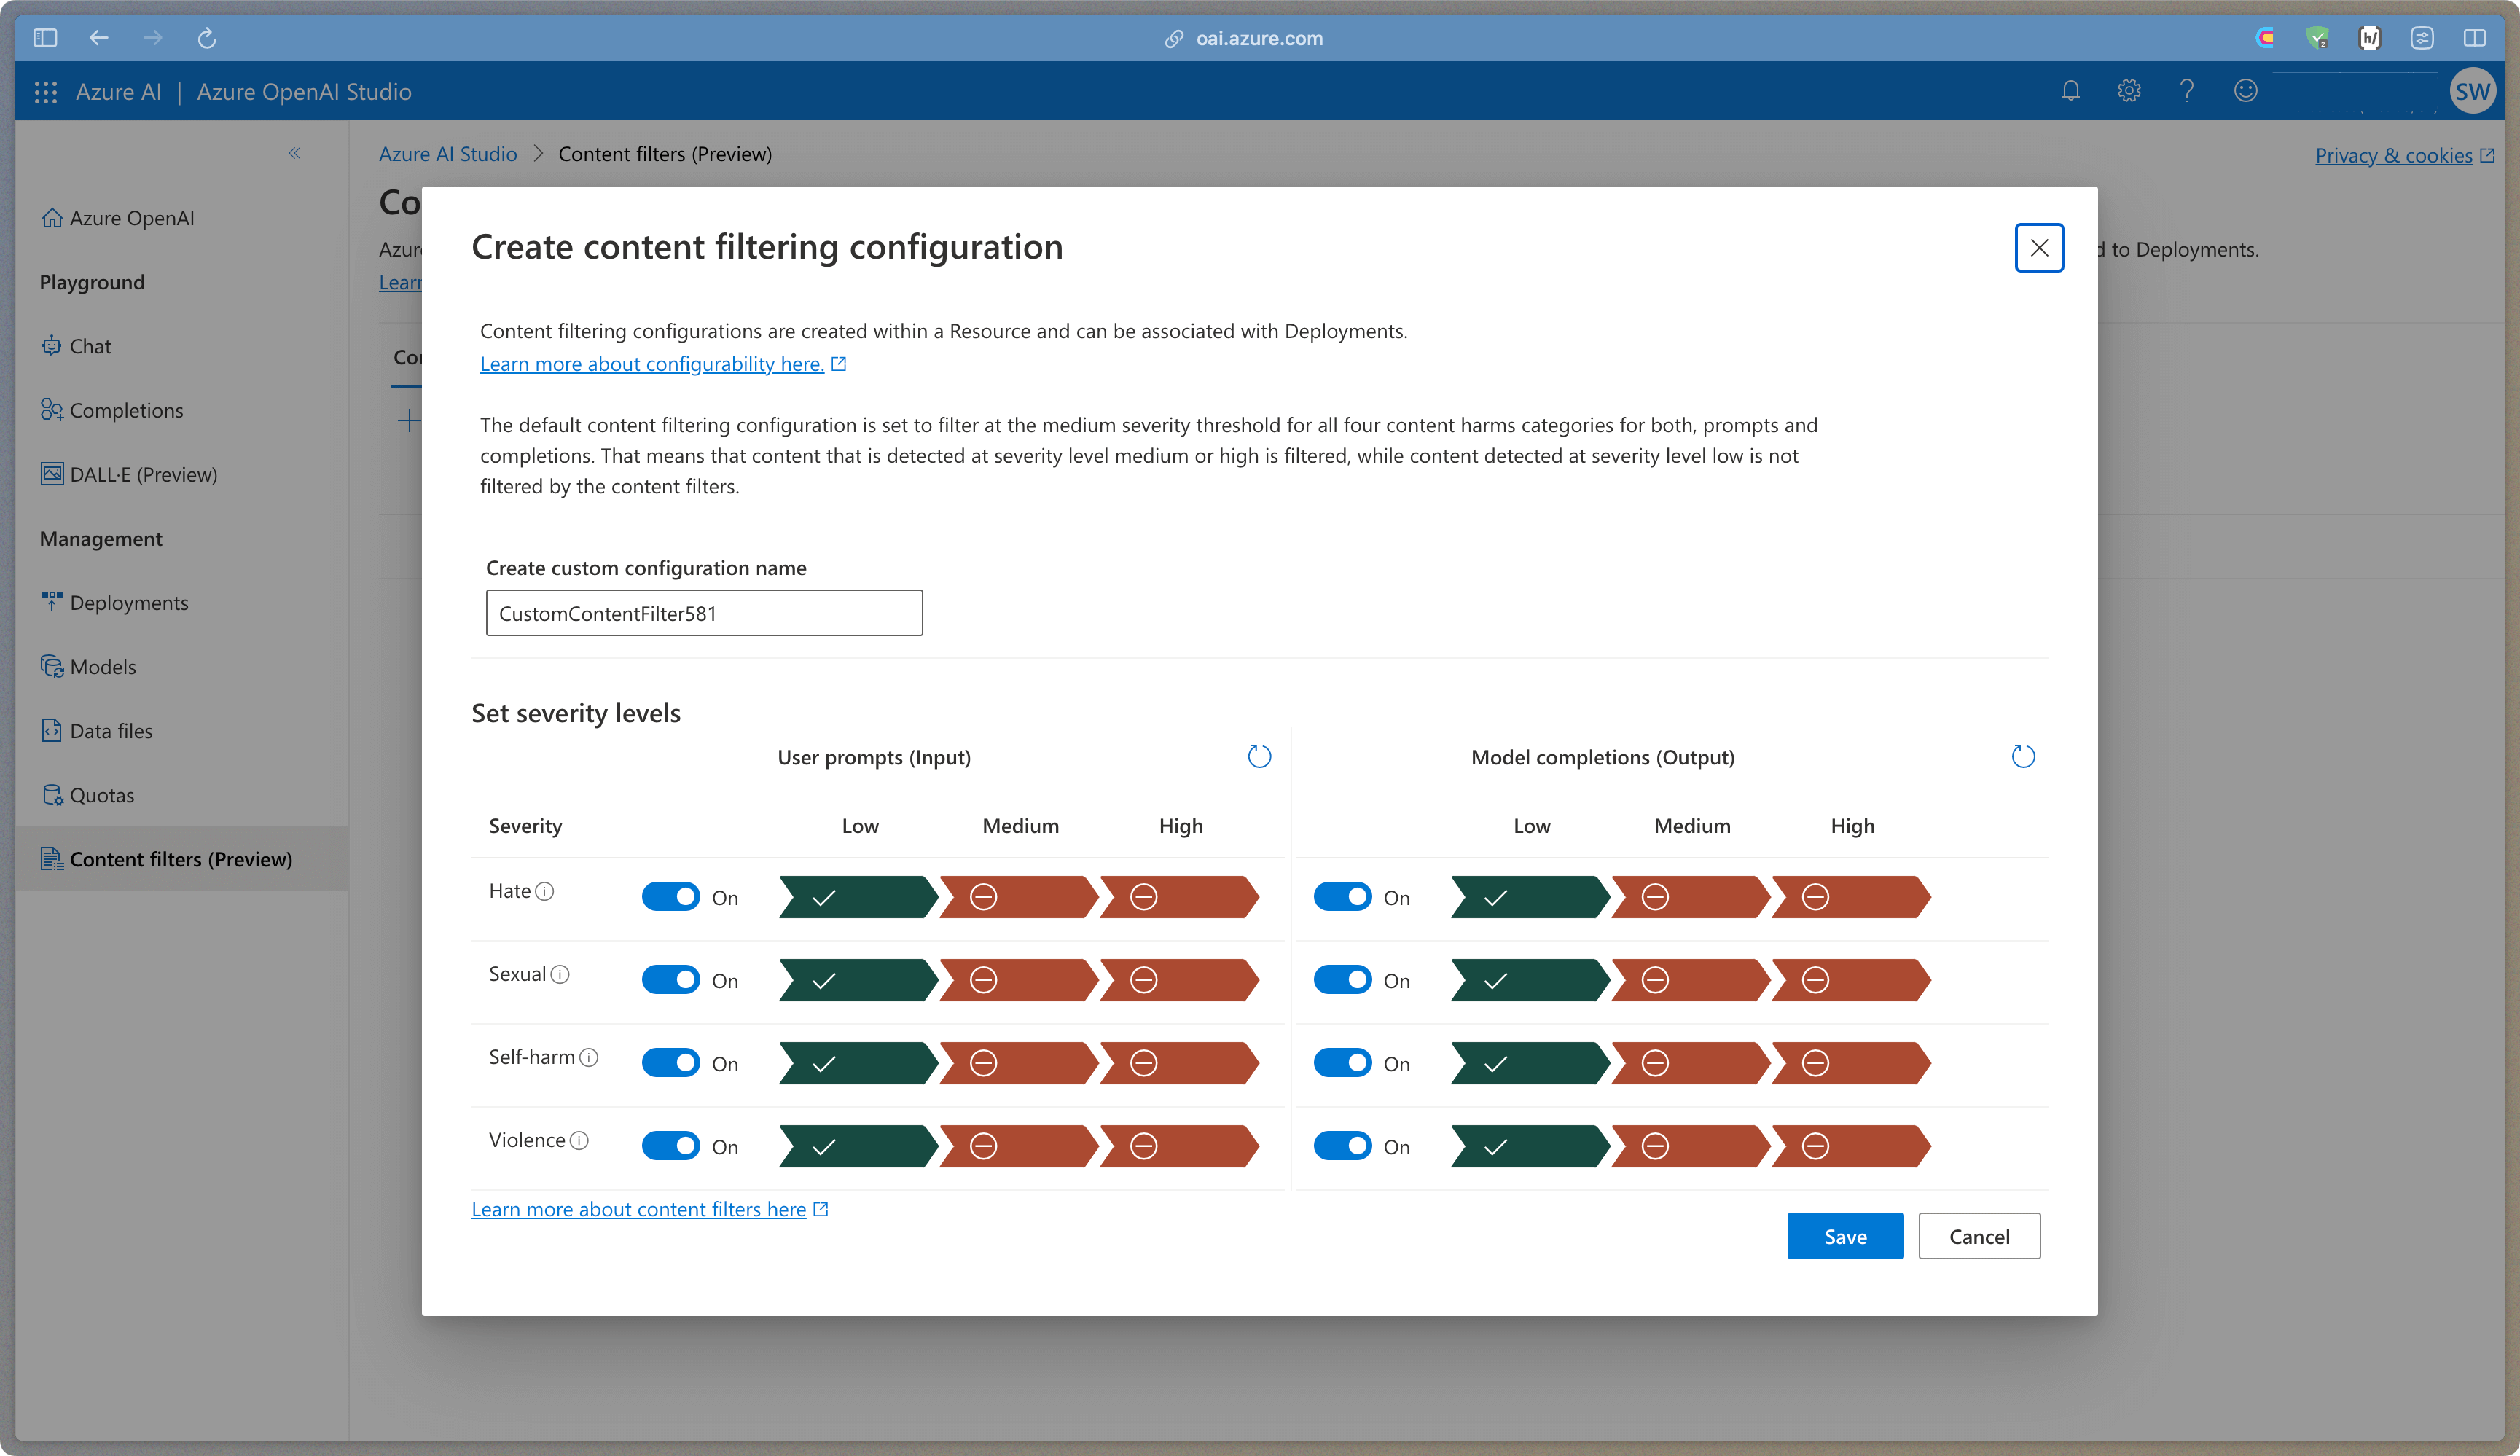2520x1456 pixels.
Task: Show info about the Violence category
Action: (x=579, y=1140)
